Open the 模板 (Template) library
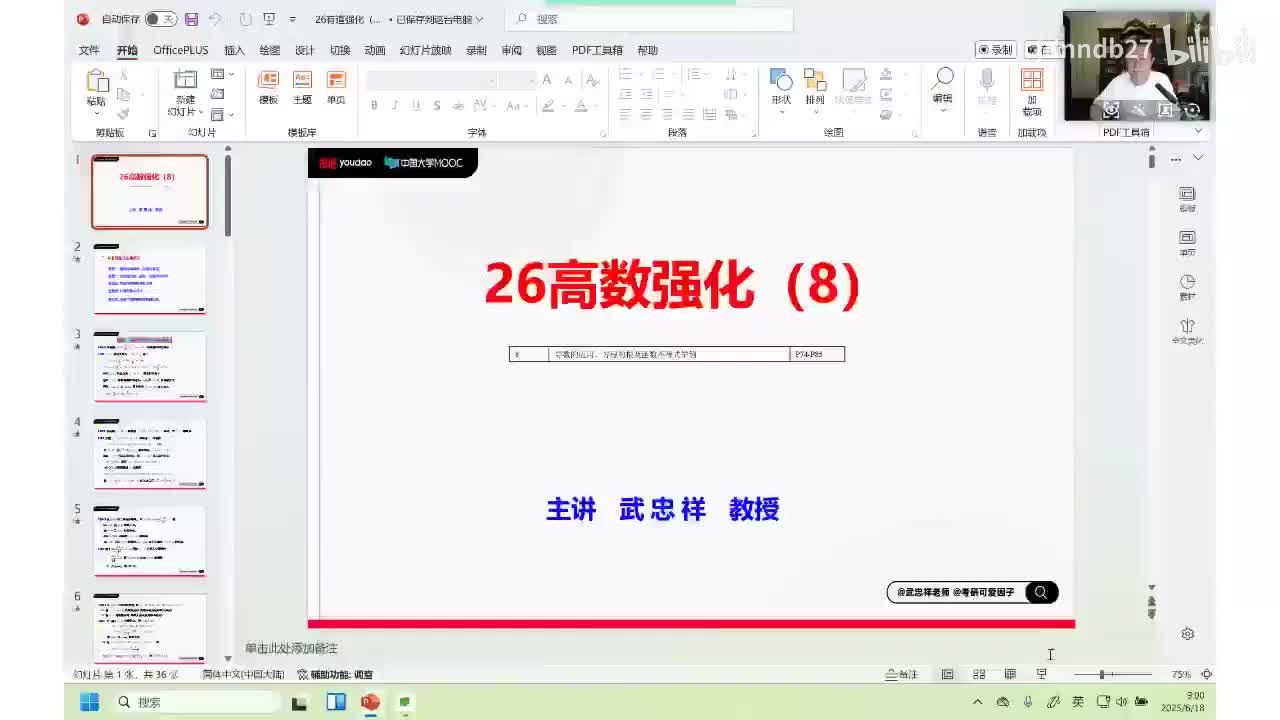The height and width of the screenshot is (720, 1280). [268, 88]
